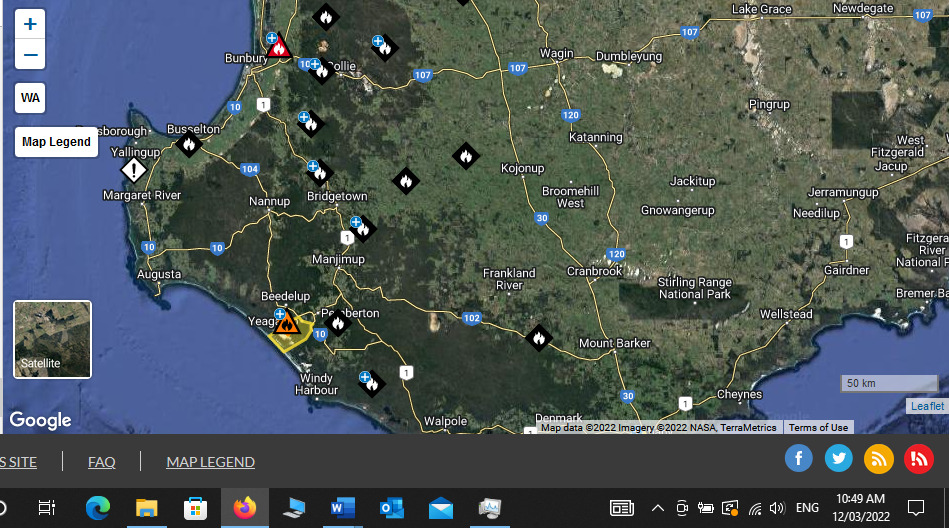Zoom out of the map
The width and height of the screenshot is (949, 528).
31,55
